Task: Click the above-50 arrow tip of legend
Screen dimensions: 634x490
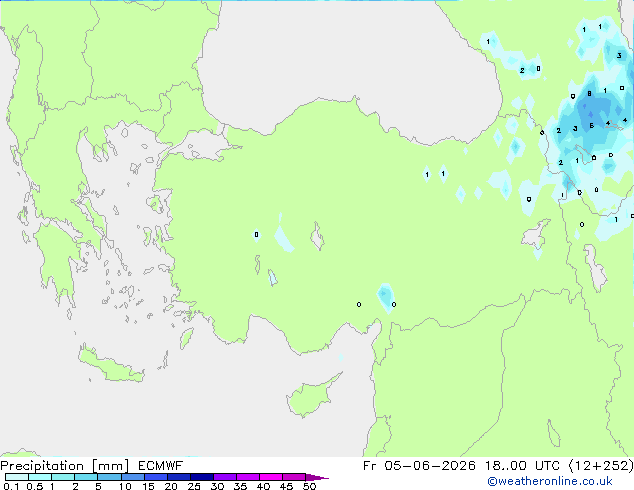Action: (x=317, y=477)
